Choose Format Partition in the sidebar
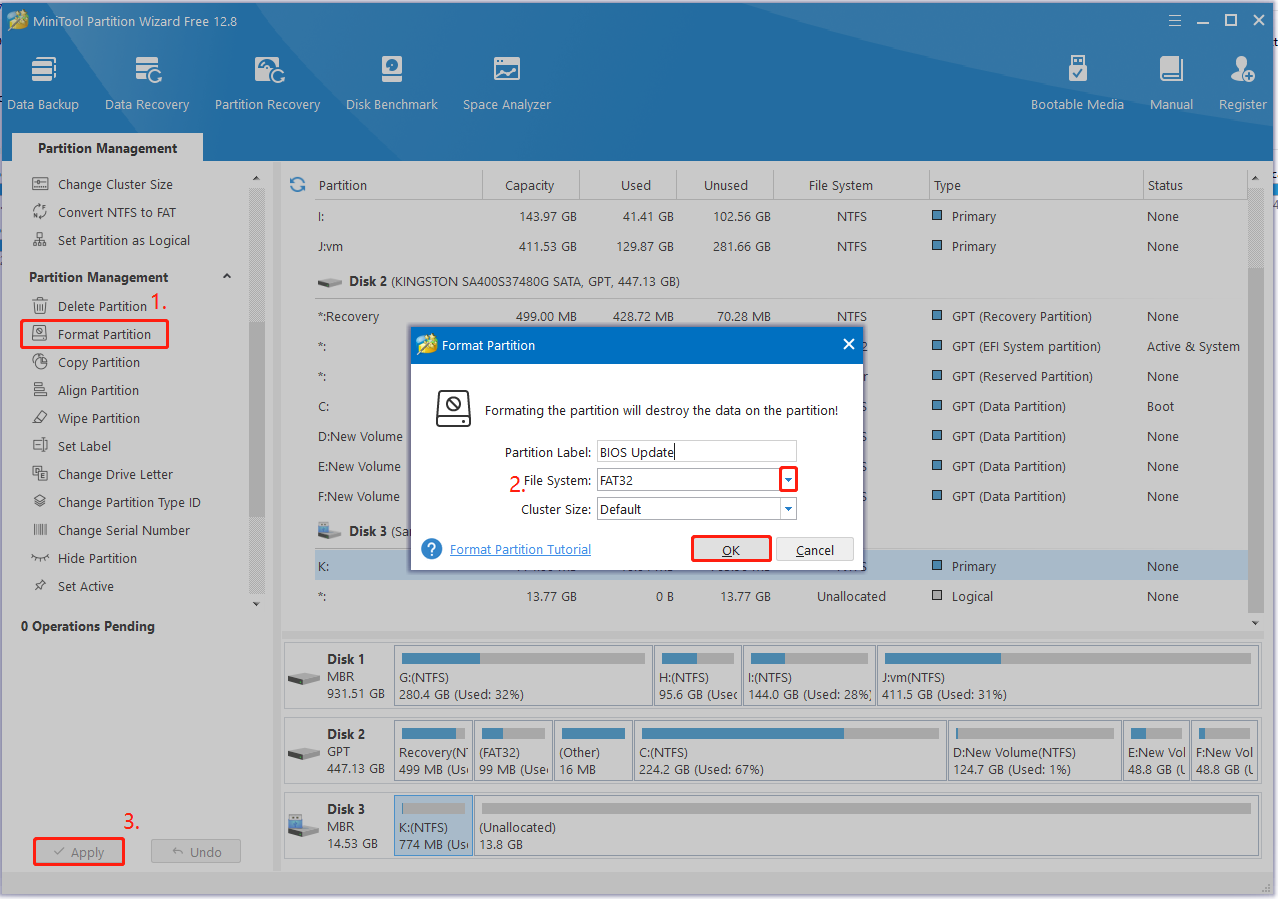Screen dimensions: 1278x899 104,334
